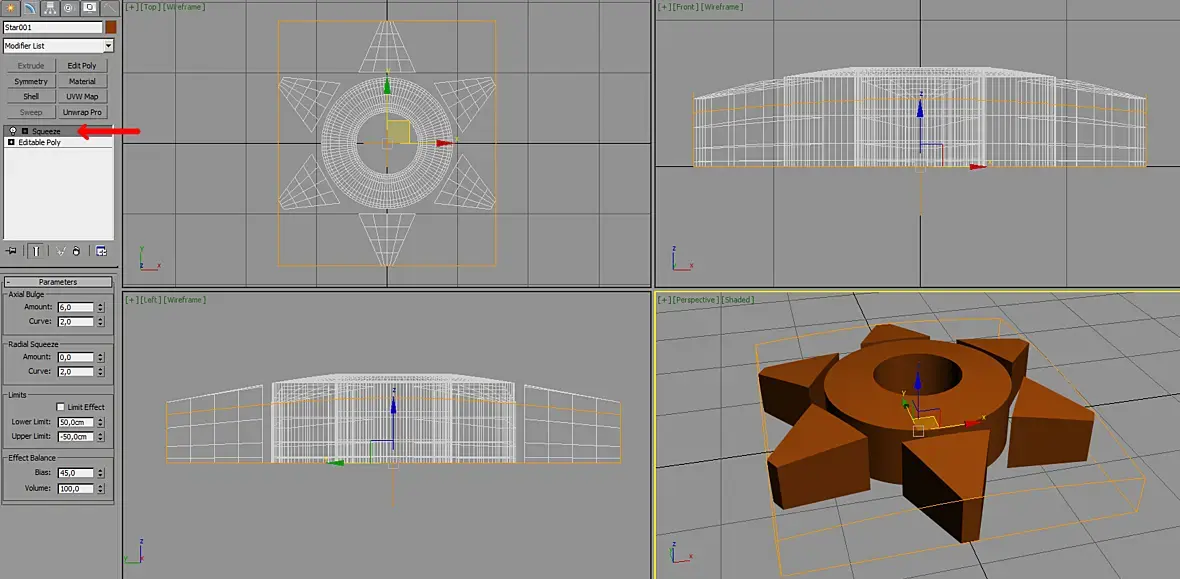1180x579 pixels.
Task: Click the Lower Limit value field
Action: (75, 422)
